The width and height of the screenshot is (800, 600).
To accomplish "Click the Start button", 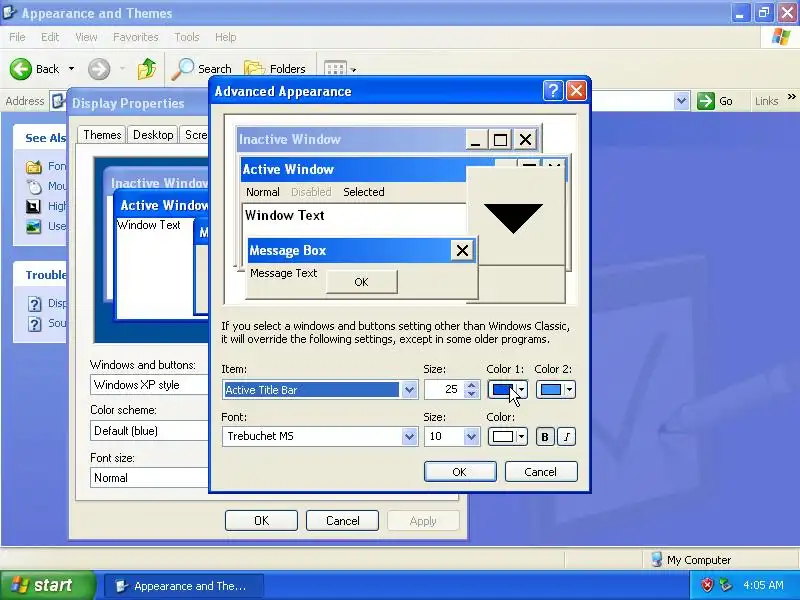I will [47, 585].
